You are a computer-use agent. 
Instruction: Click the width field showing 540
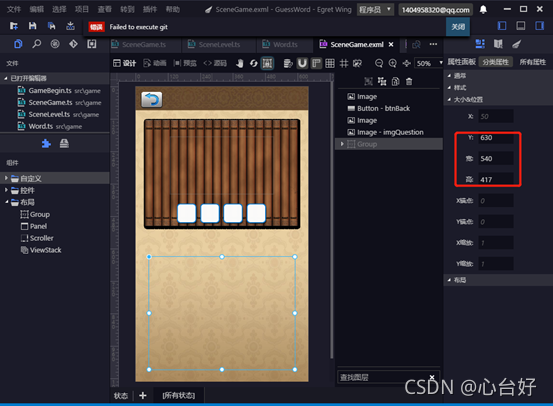coord(496,159)
